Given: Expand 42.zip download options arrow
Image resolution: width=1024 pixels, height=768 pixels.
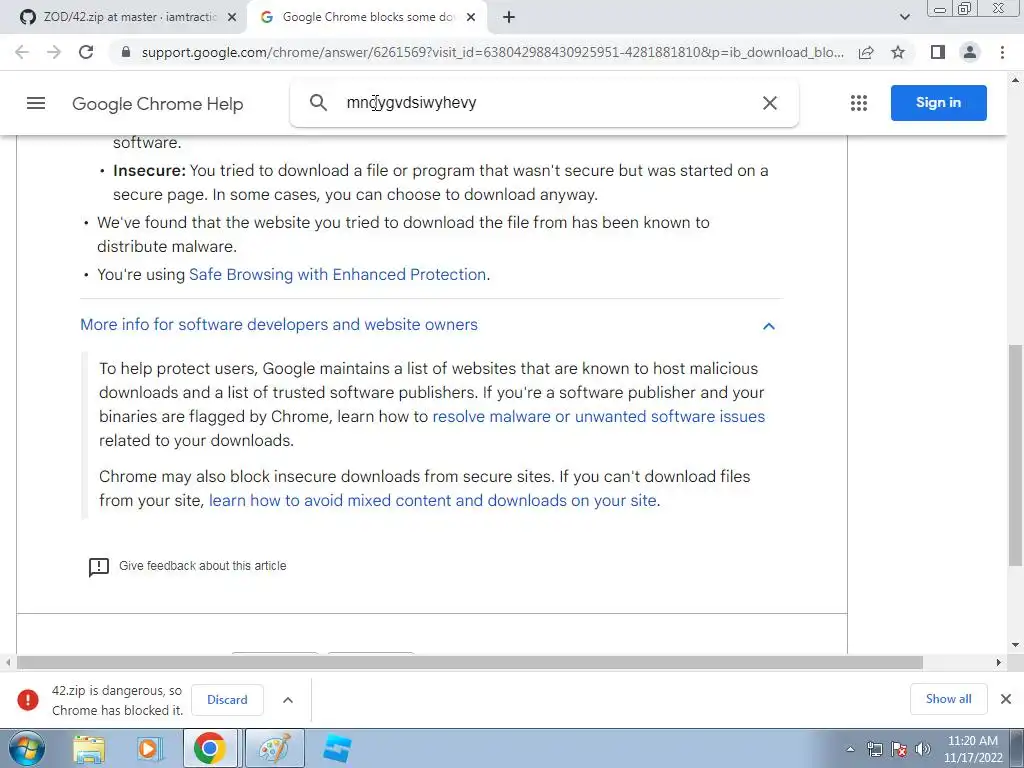Looking at the screenshot, I should [x=287, y=699].
